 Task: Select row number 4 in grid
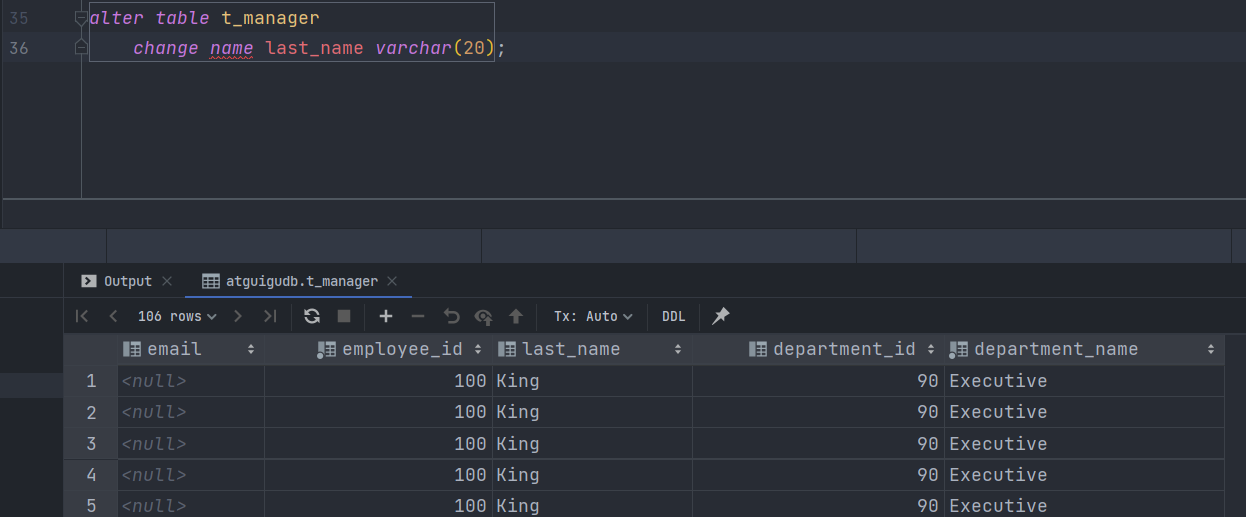click(x=91, y=474)
